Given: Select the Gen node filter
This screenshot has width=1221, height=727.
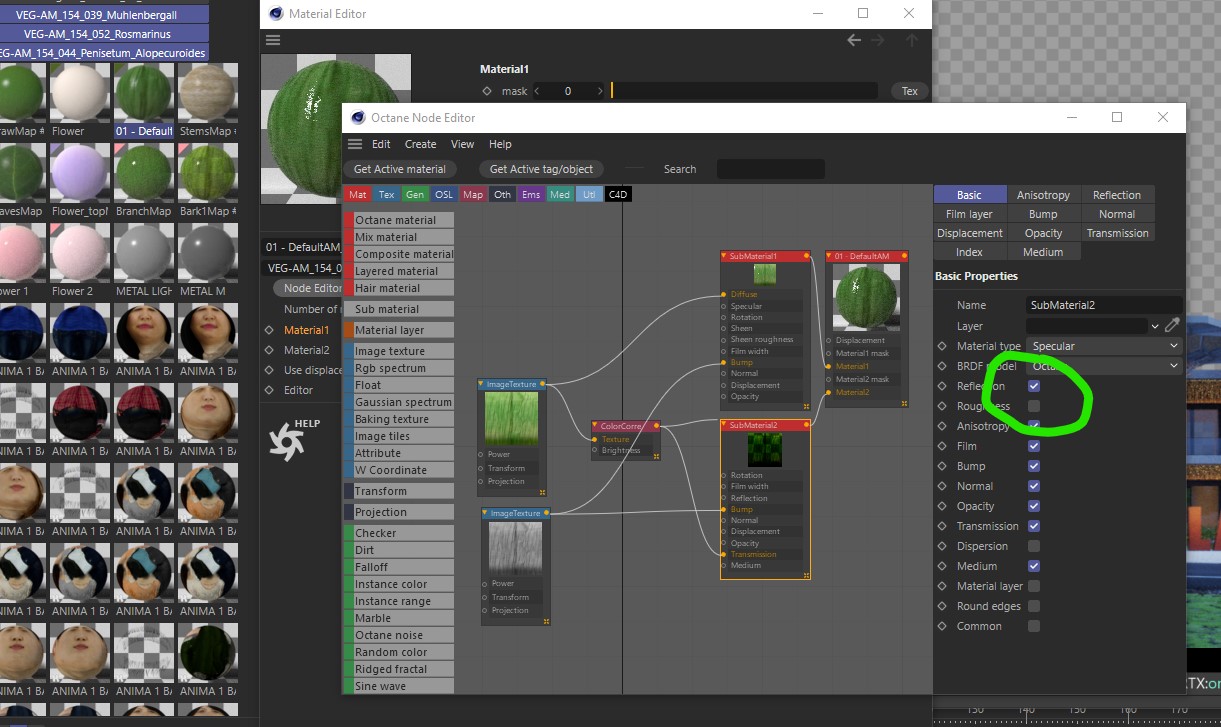Looking at the screenshot, I should [415, 195].
